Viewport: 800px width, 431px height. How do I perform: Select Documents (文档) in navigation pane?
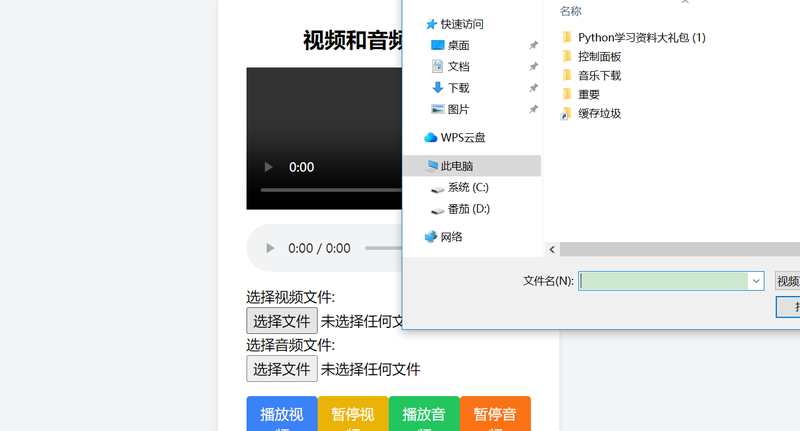[458, 67]
